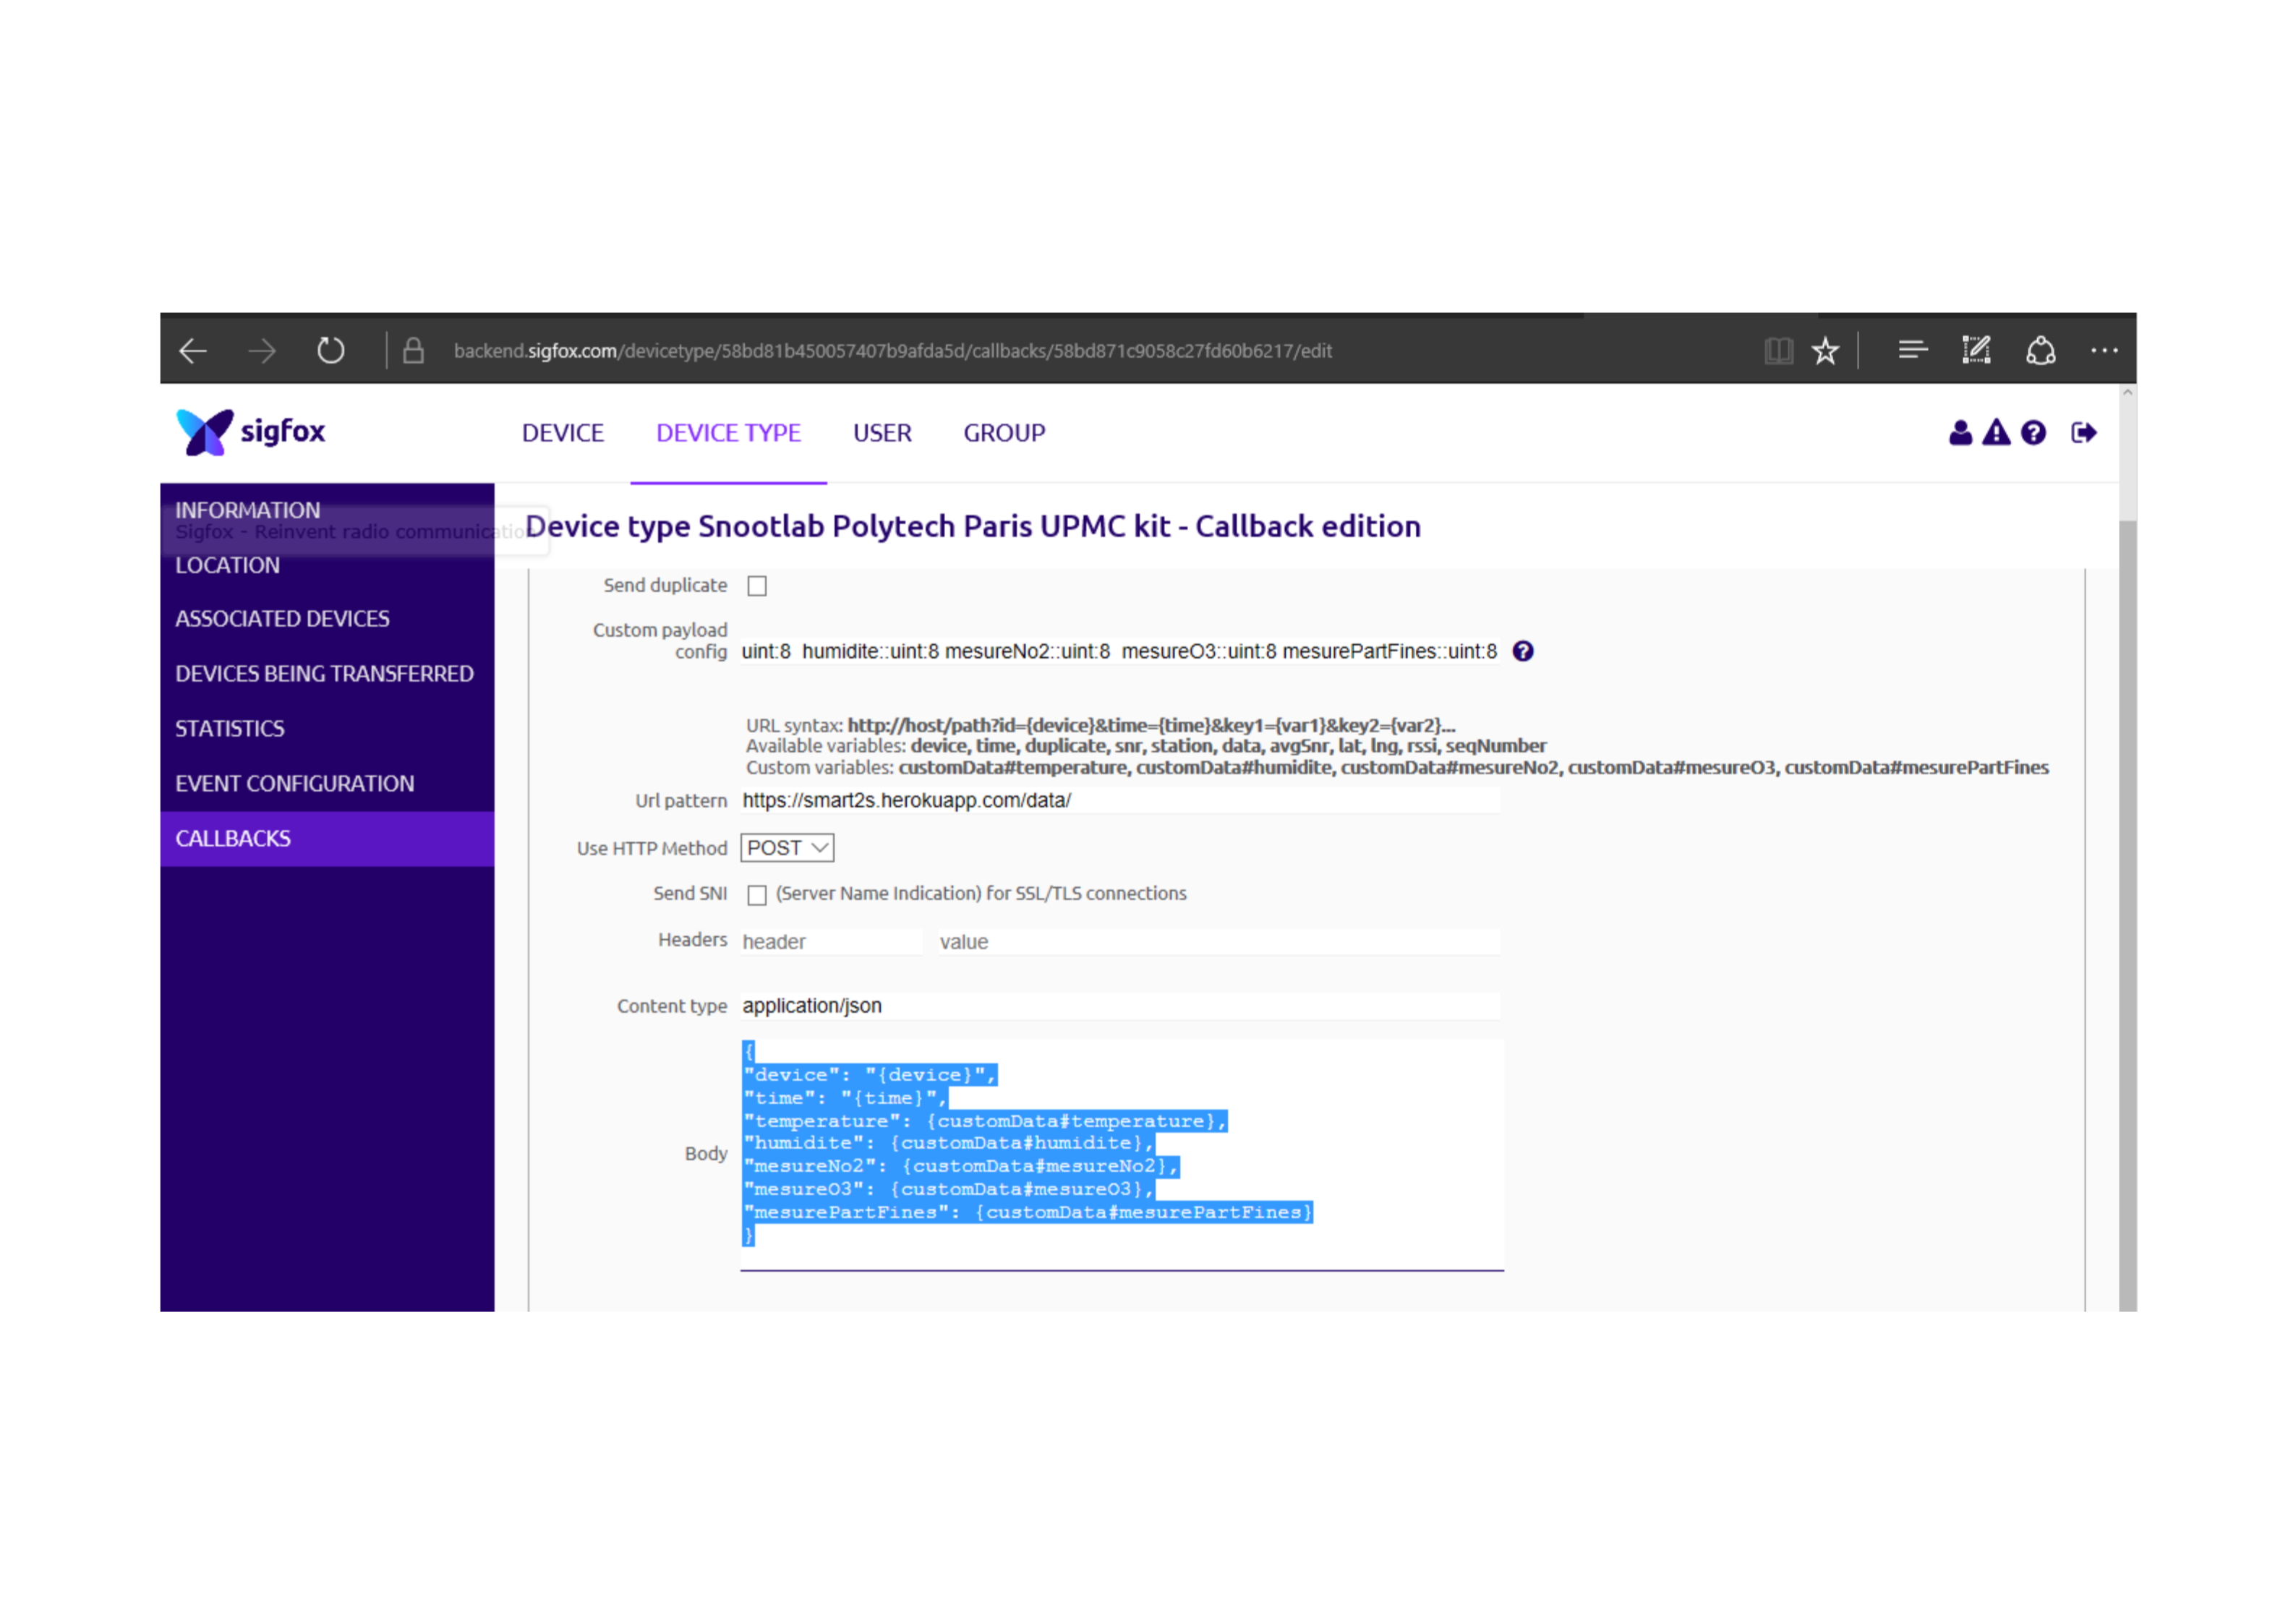Click the Callback edition page title
2296x1623 pixels.
click(x=973, y=527)
